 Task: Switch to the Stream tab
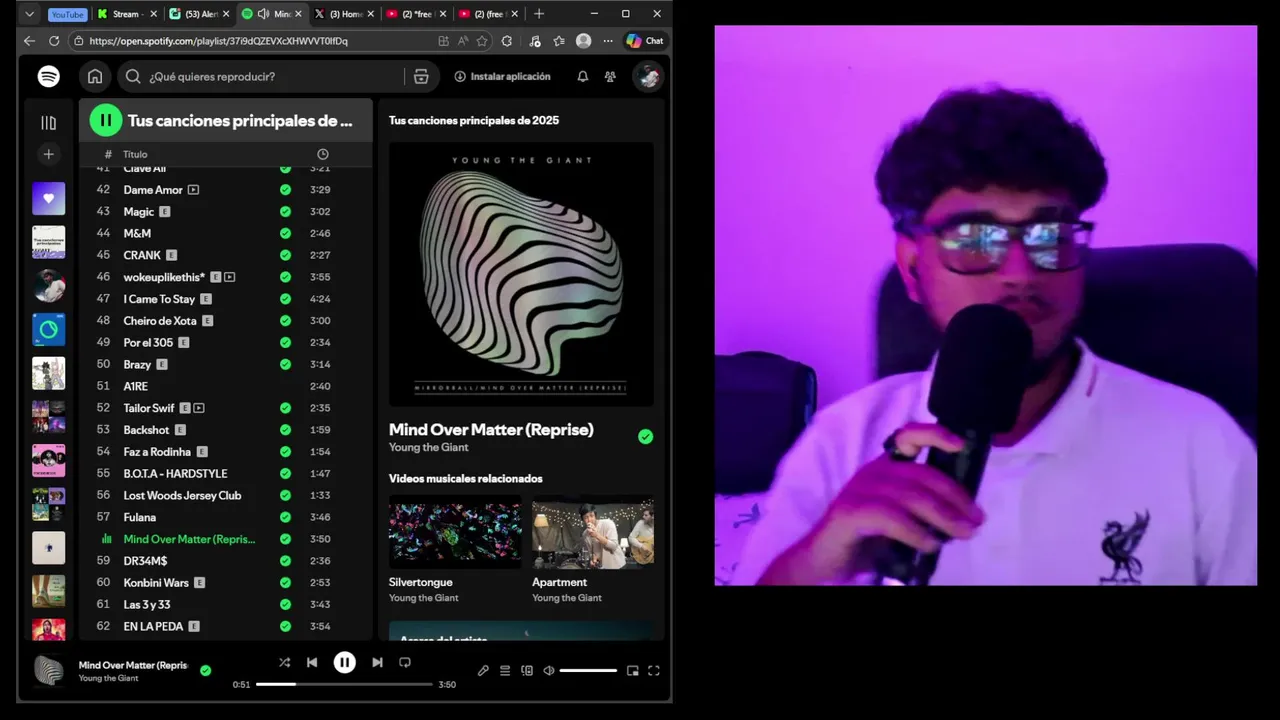tap(126, 14)
